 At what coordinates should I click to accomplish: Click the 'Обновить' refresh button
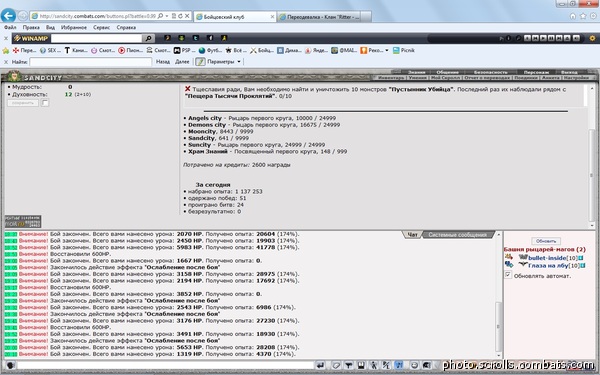pos(546,241)
